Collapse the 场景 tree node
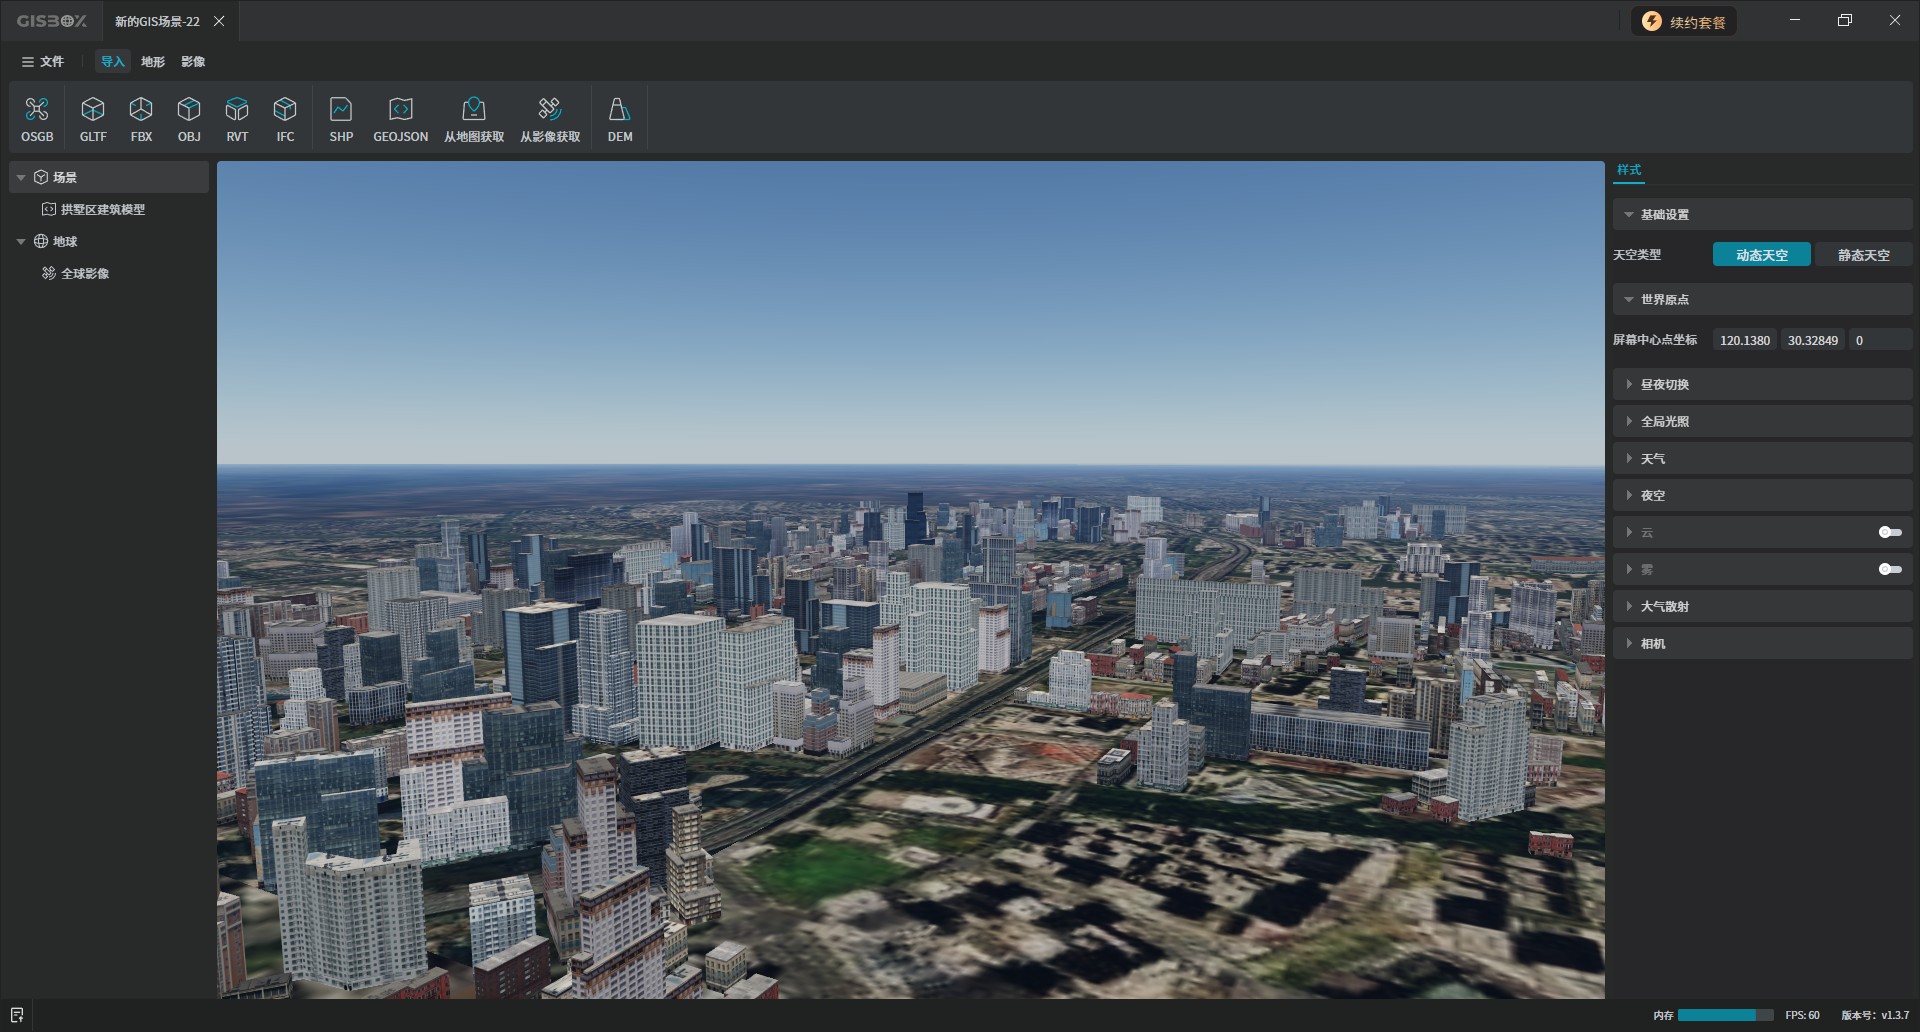Screen dimensions: 1920x1032 click(x=21, y=178)
